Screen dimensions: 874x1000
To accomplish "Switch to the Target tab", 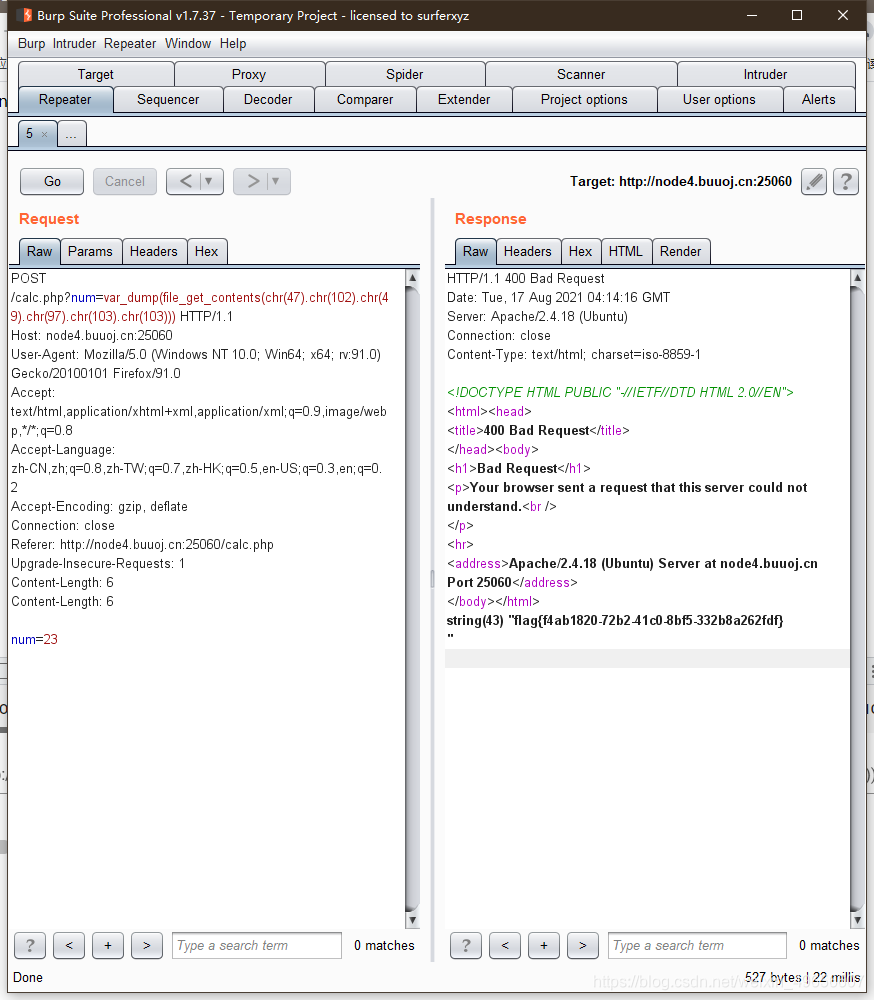I will click(96, 74).
